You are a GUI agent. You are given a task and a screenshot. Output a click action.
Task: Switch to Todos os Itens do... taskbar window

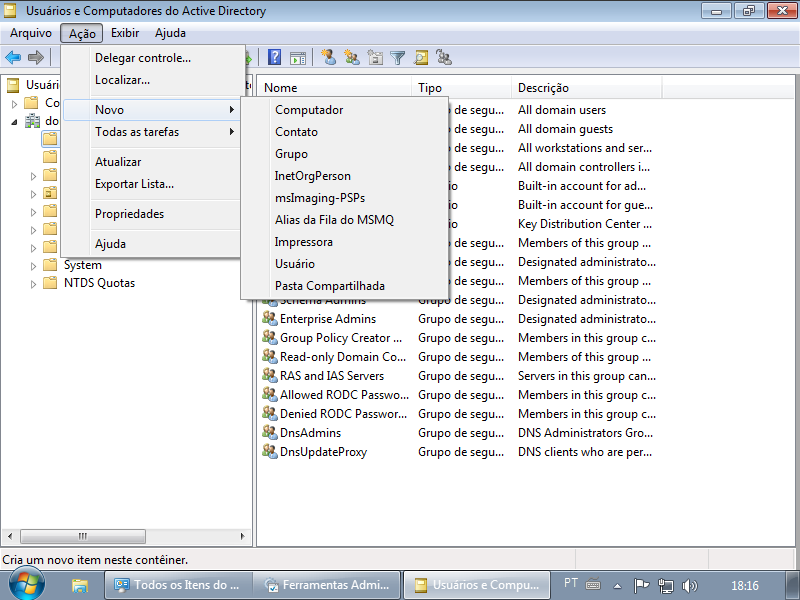point(178,585)
